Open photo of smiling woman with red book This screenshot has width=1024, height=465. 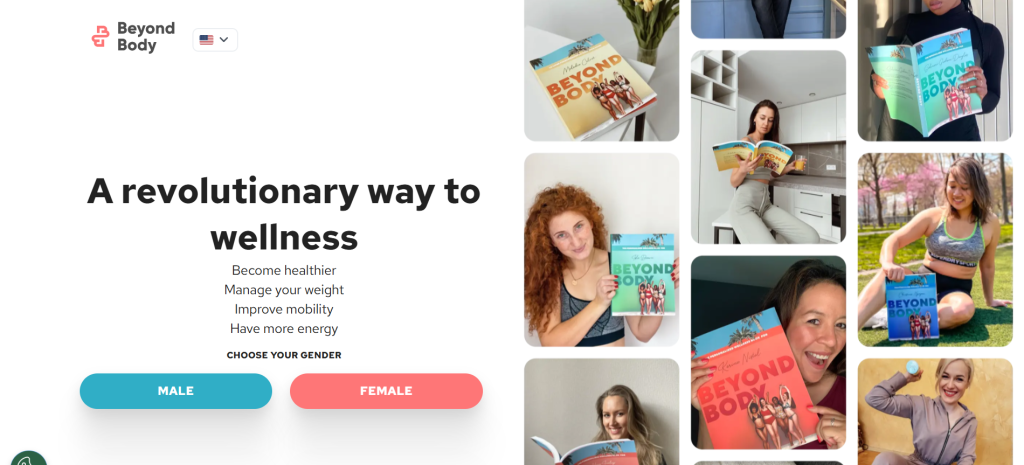768,352
